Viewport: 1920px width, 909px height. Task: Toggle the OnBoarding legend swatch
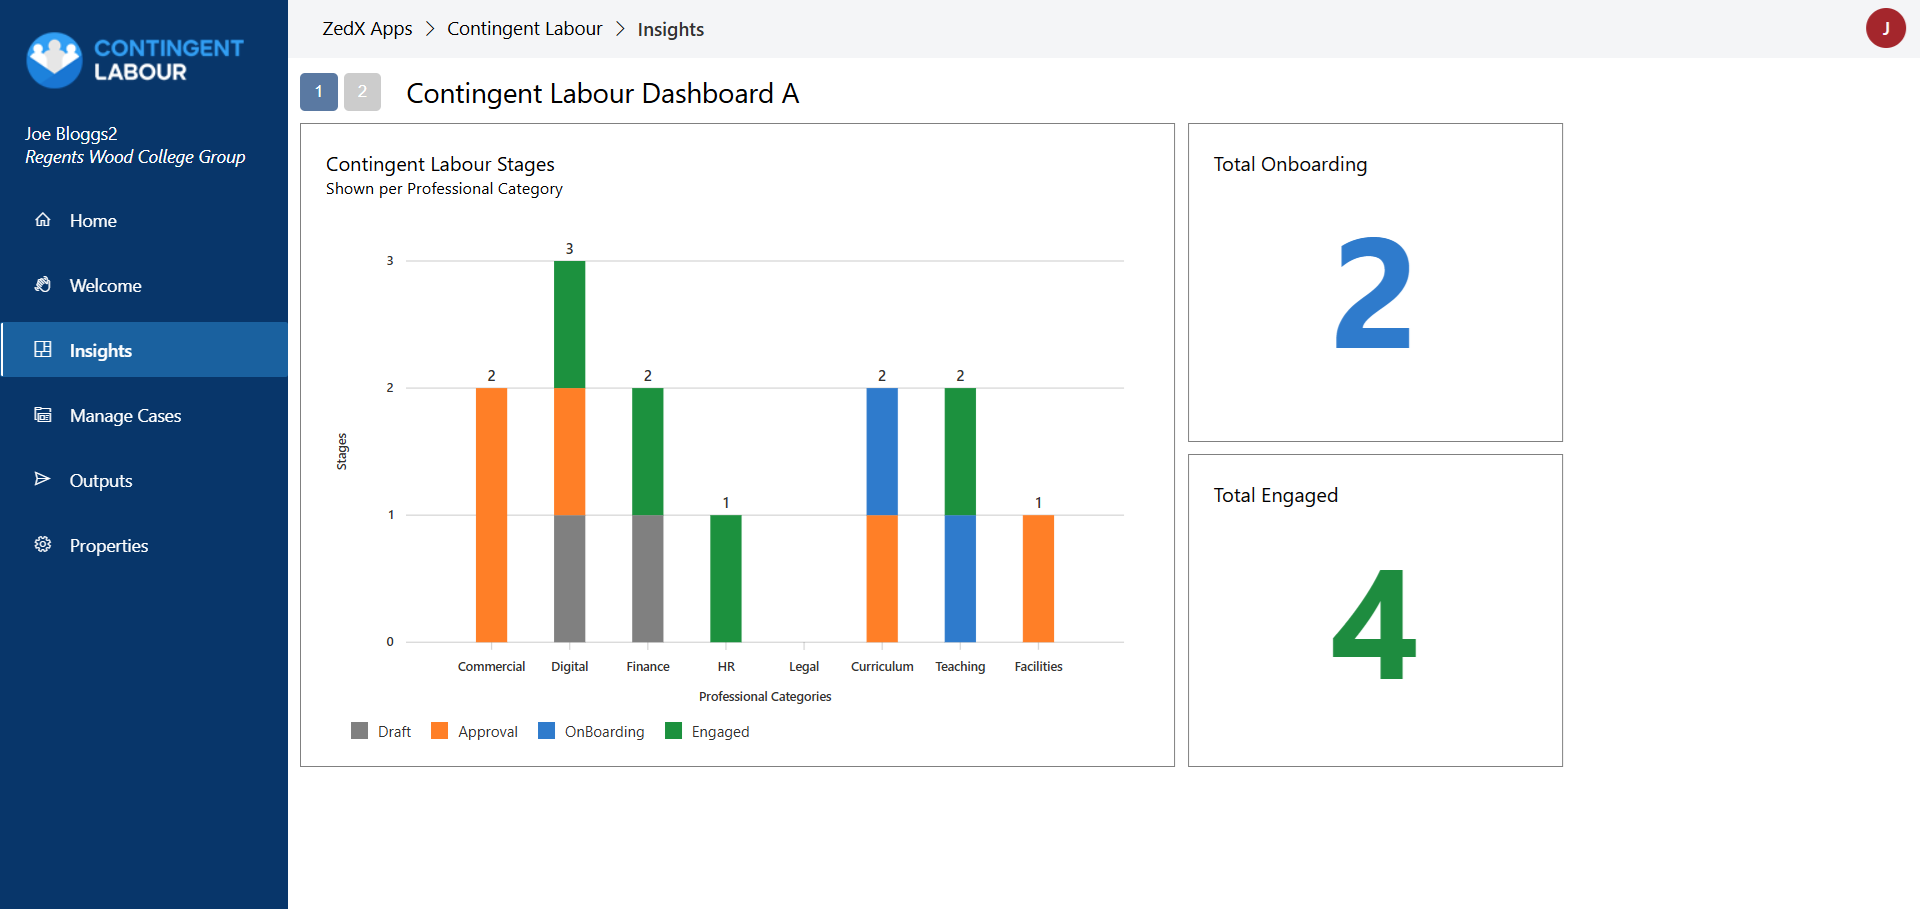click(546, 731)
